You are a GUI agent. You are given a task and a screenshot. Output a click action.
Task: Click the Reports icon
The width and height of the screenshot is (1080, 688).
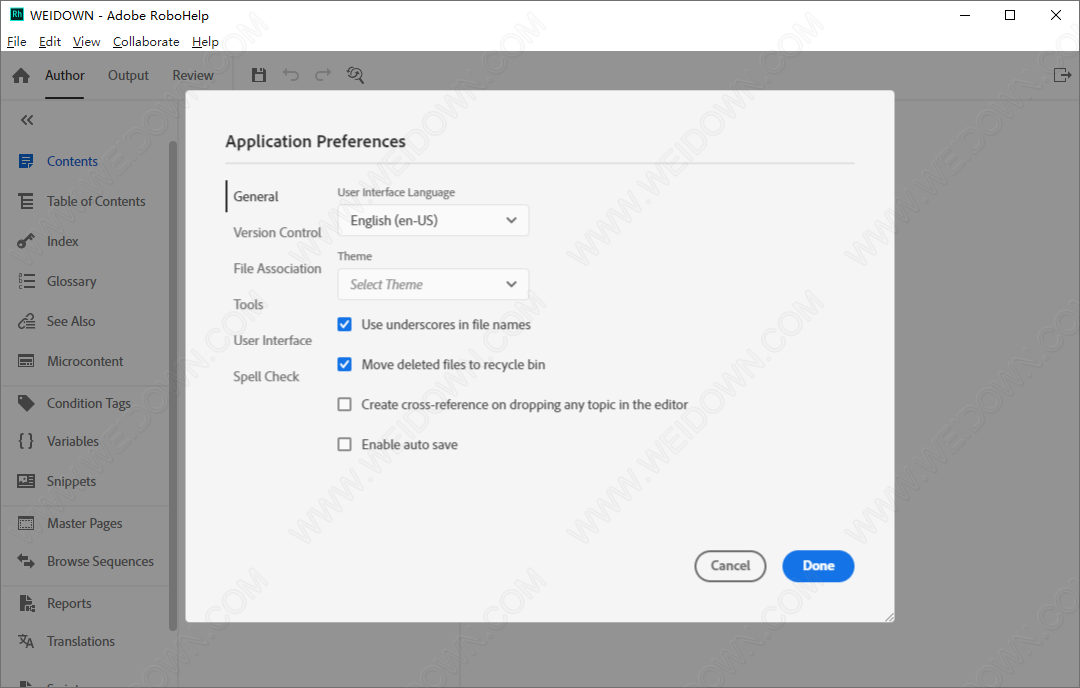[26, 603]
